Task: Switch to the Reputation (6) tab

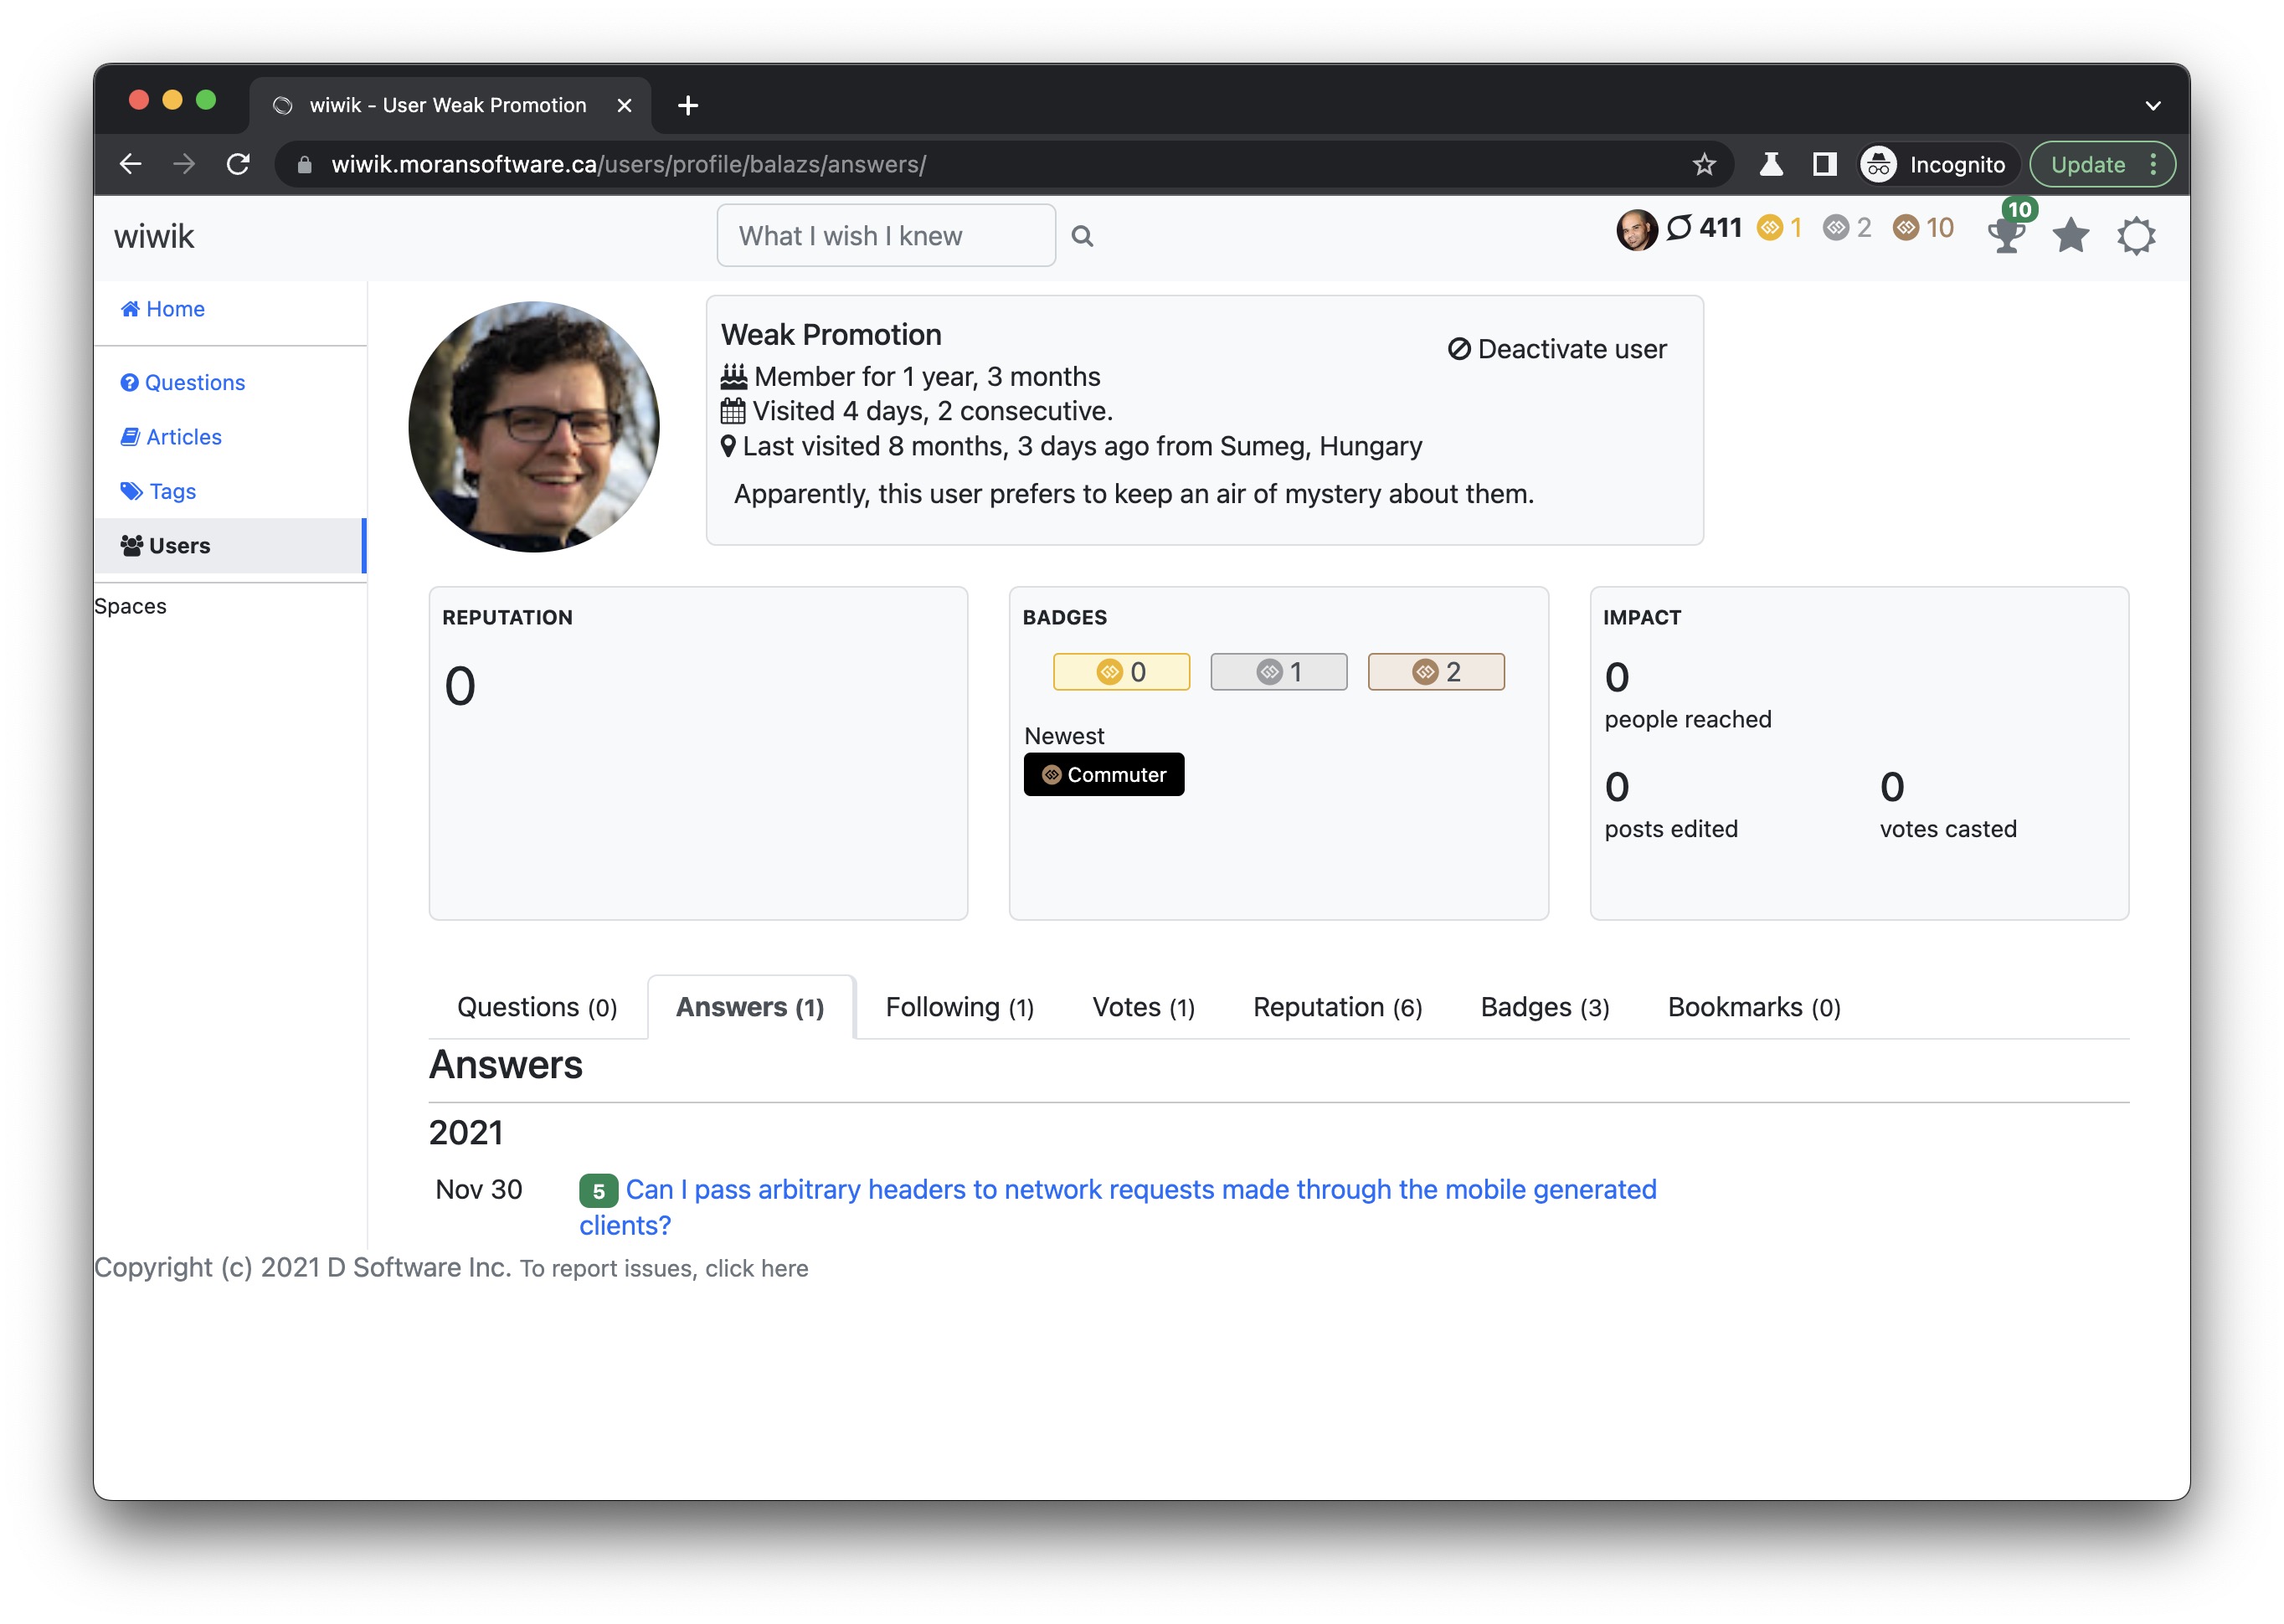Action: point(1337,1007)
